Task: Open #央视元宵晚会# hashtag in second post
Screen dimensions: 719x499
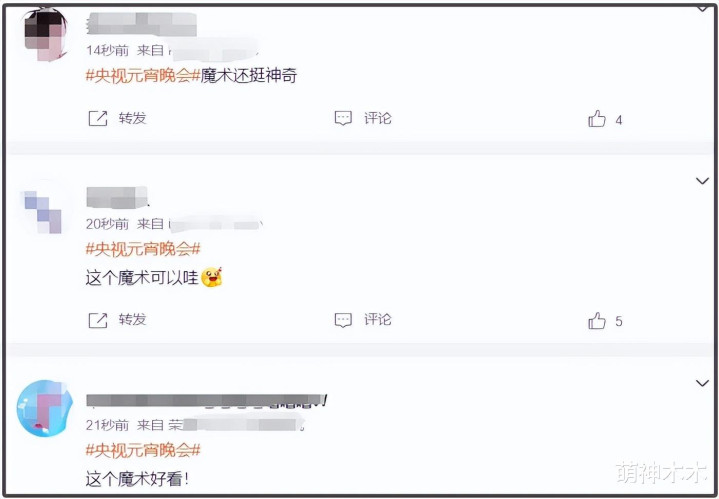Action: (143, 249)
